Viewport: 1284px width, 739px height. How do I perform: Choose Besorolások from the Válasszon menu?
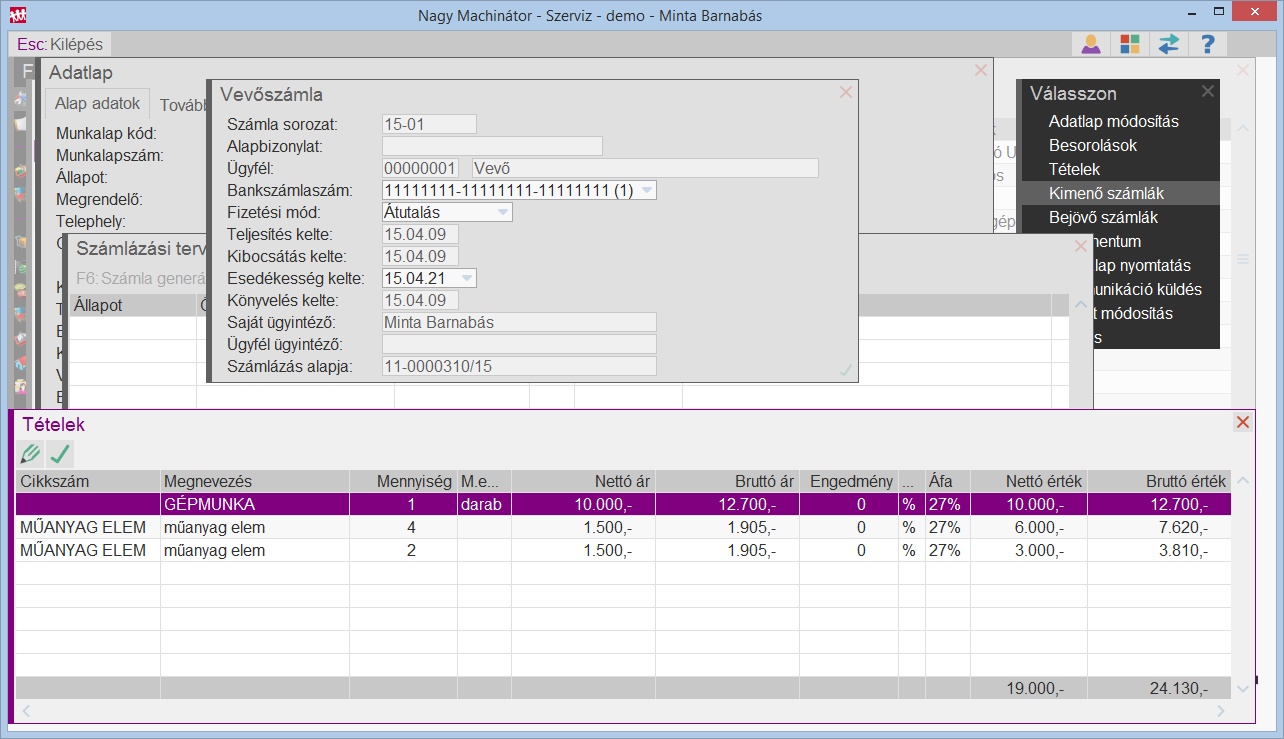tap(1093, 146)
